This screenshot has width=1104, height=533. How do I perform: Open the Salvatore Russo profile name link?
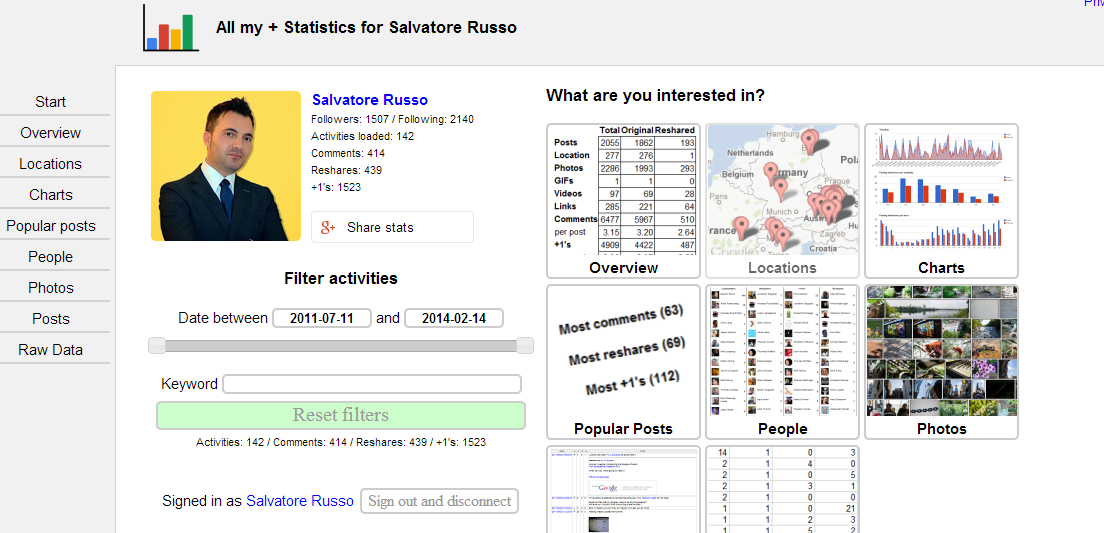[x=370, y=100]
